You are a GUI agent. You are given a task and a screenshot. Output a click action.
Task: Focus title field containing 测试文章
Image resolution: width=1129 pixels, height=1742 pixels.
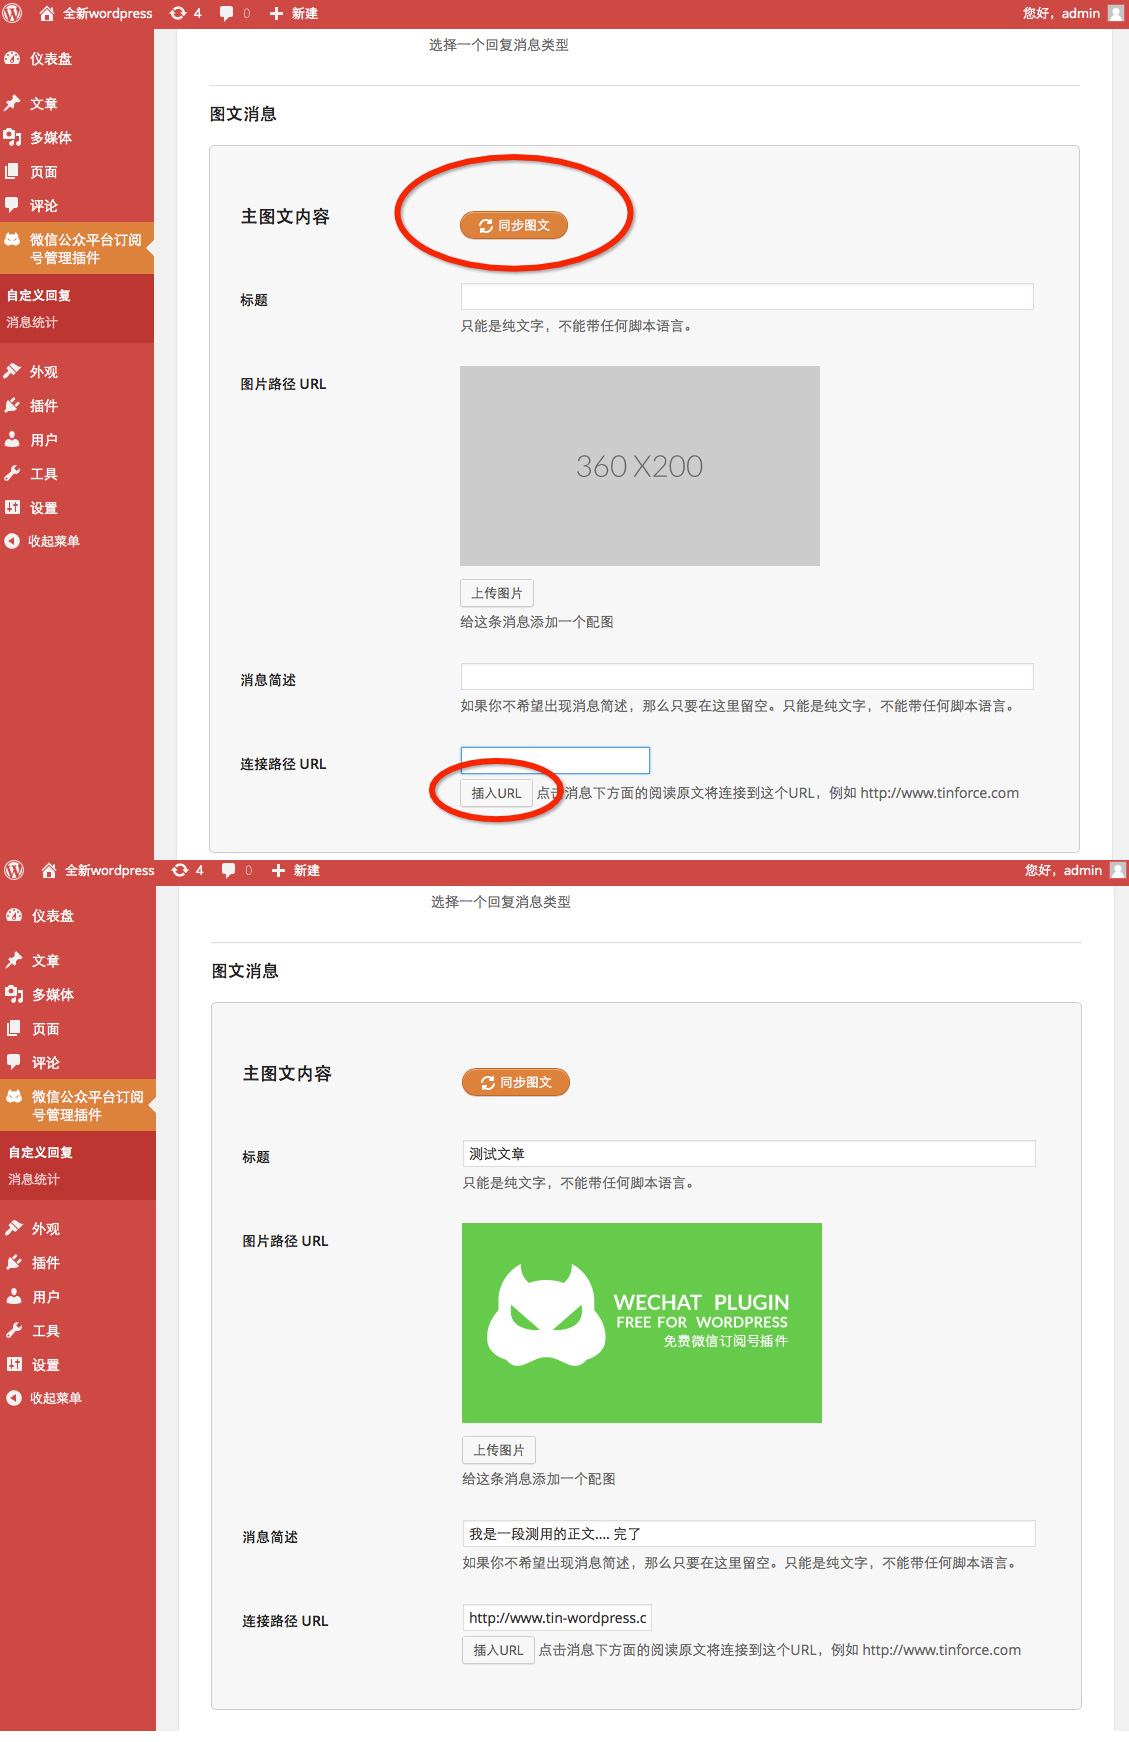pyautogui.click(x=749, y=1154)
